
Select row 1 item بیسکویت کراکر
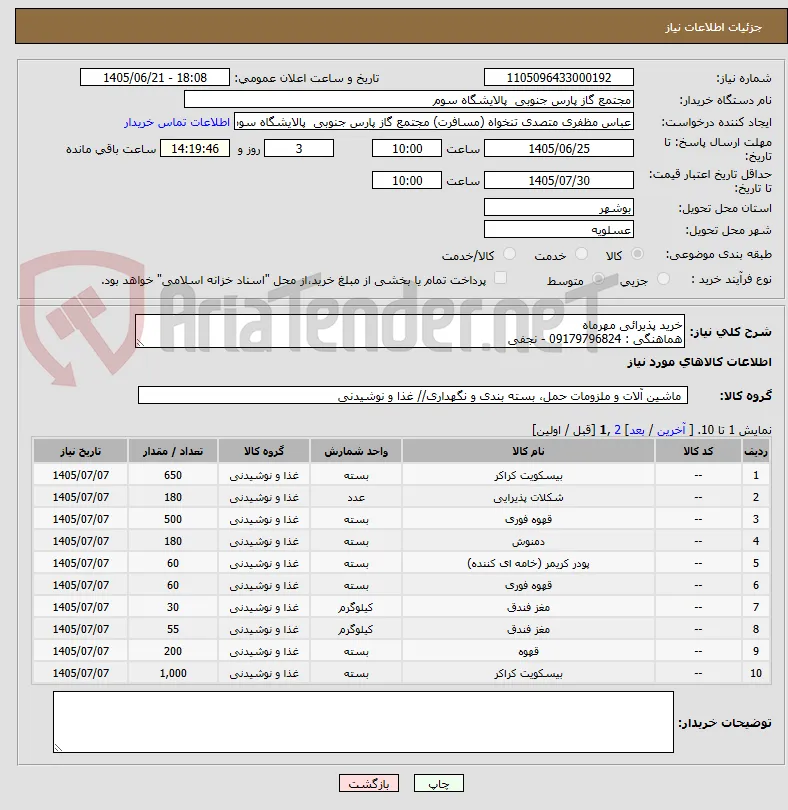click(x=528, y=475)
